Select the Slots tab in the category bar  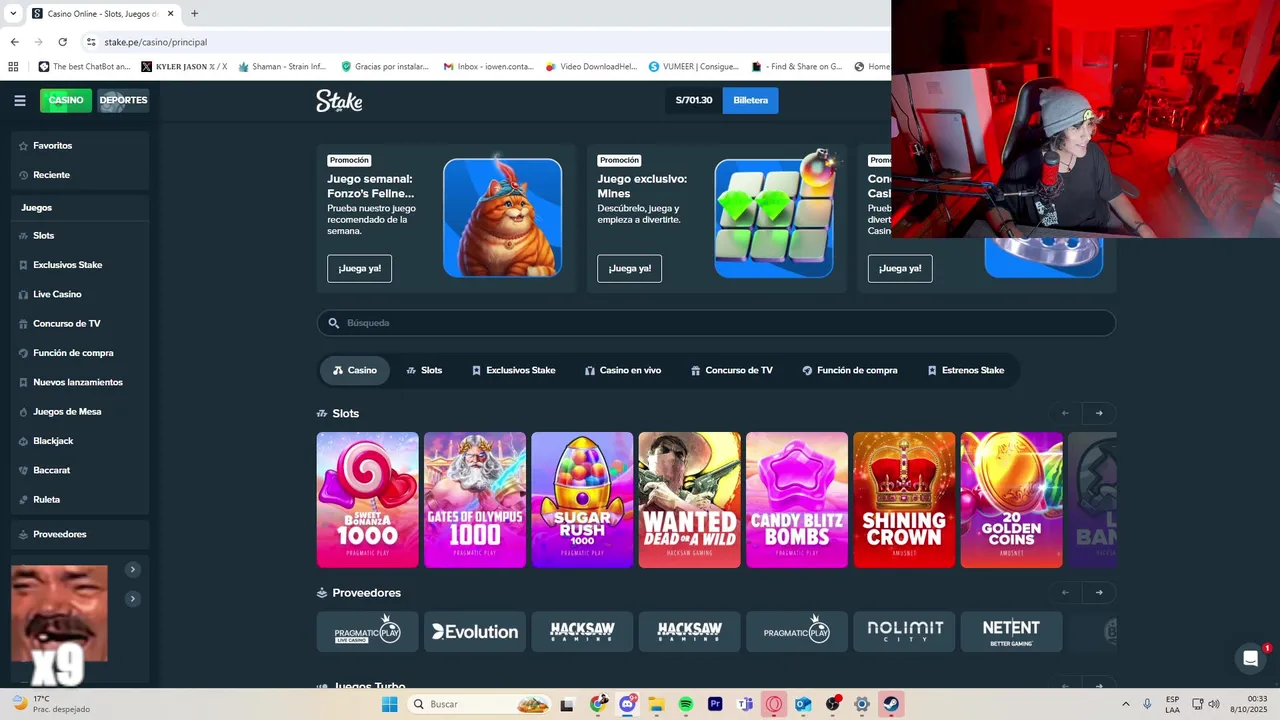coord(424,370)
